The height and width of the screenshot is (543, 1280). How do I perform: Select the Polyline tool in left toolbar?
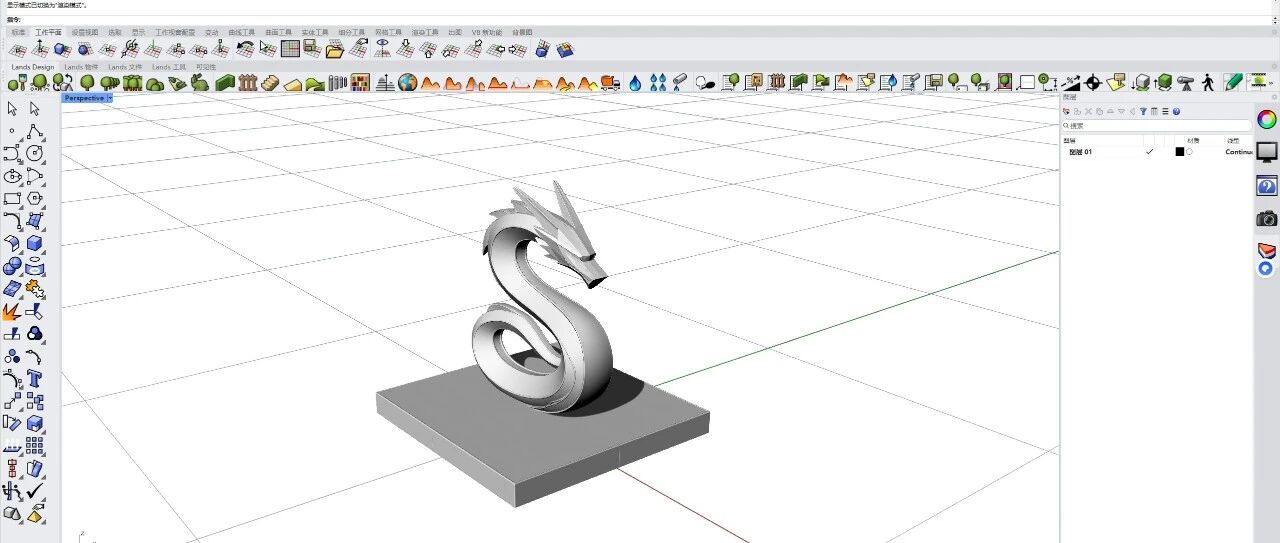click(35, 131)
